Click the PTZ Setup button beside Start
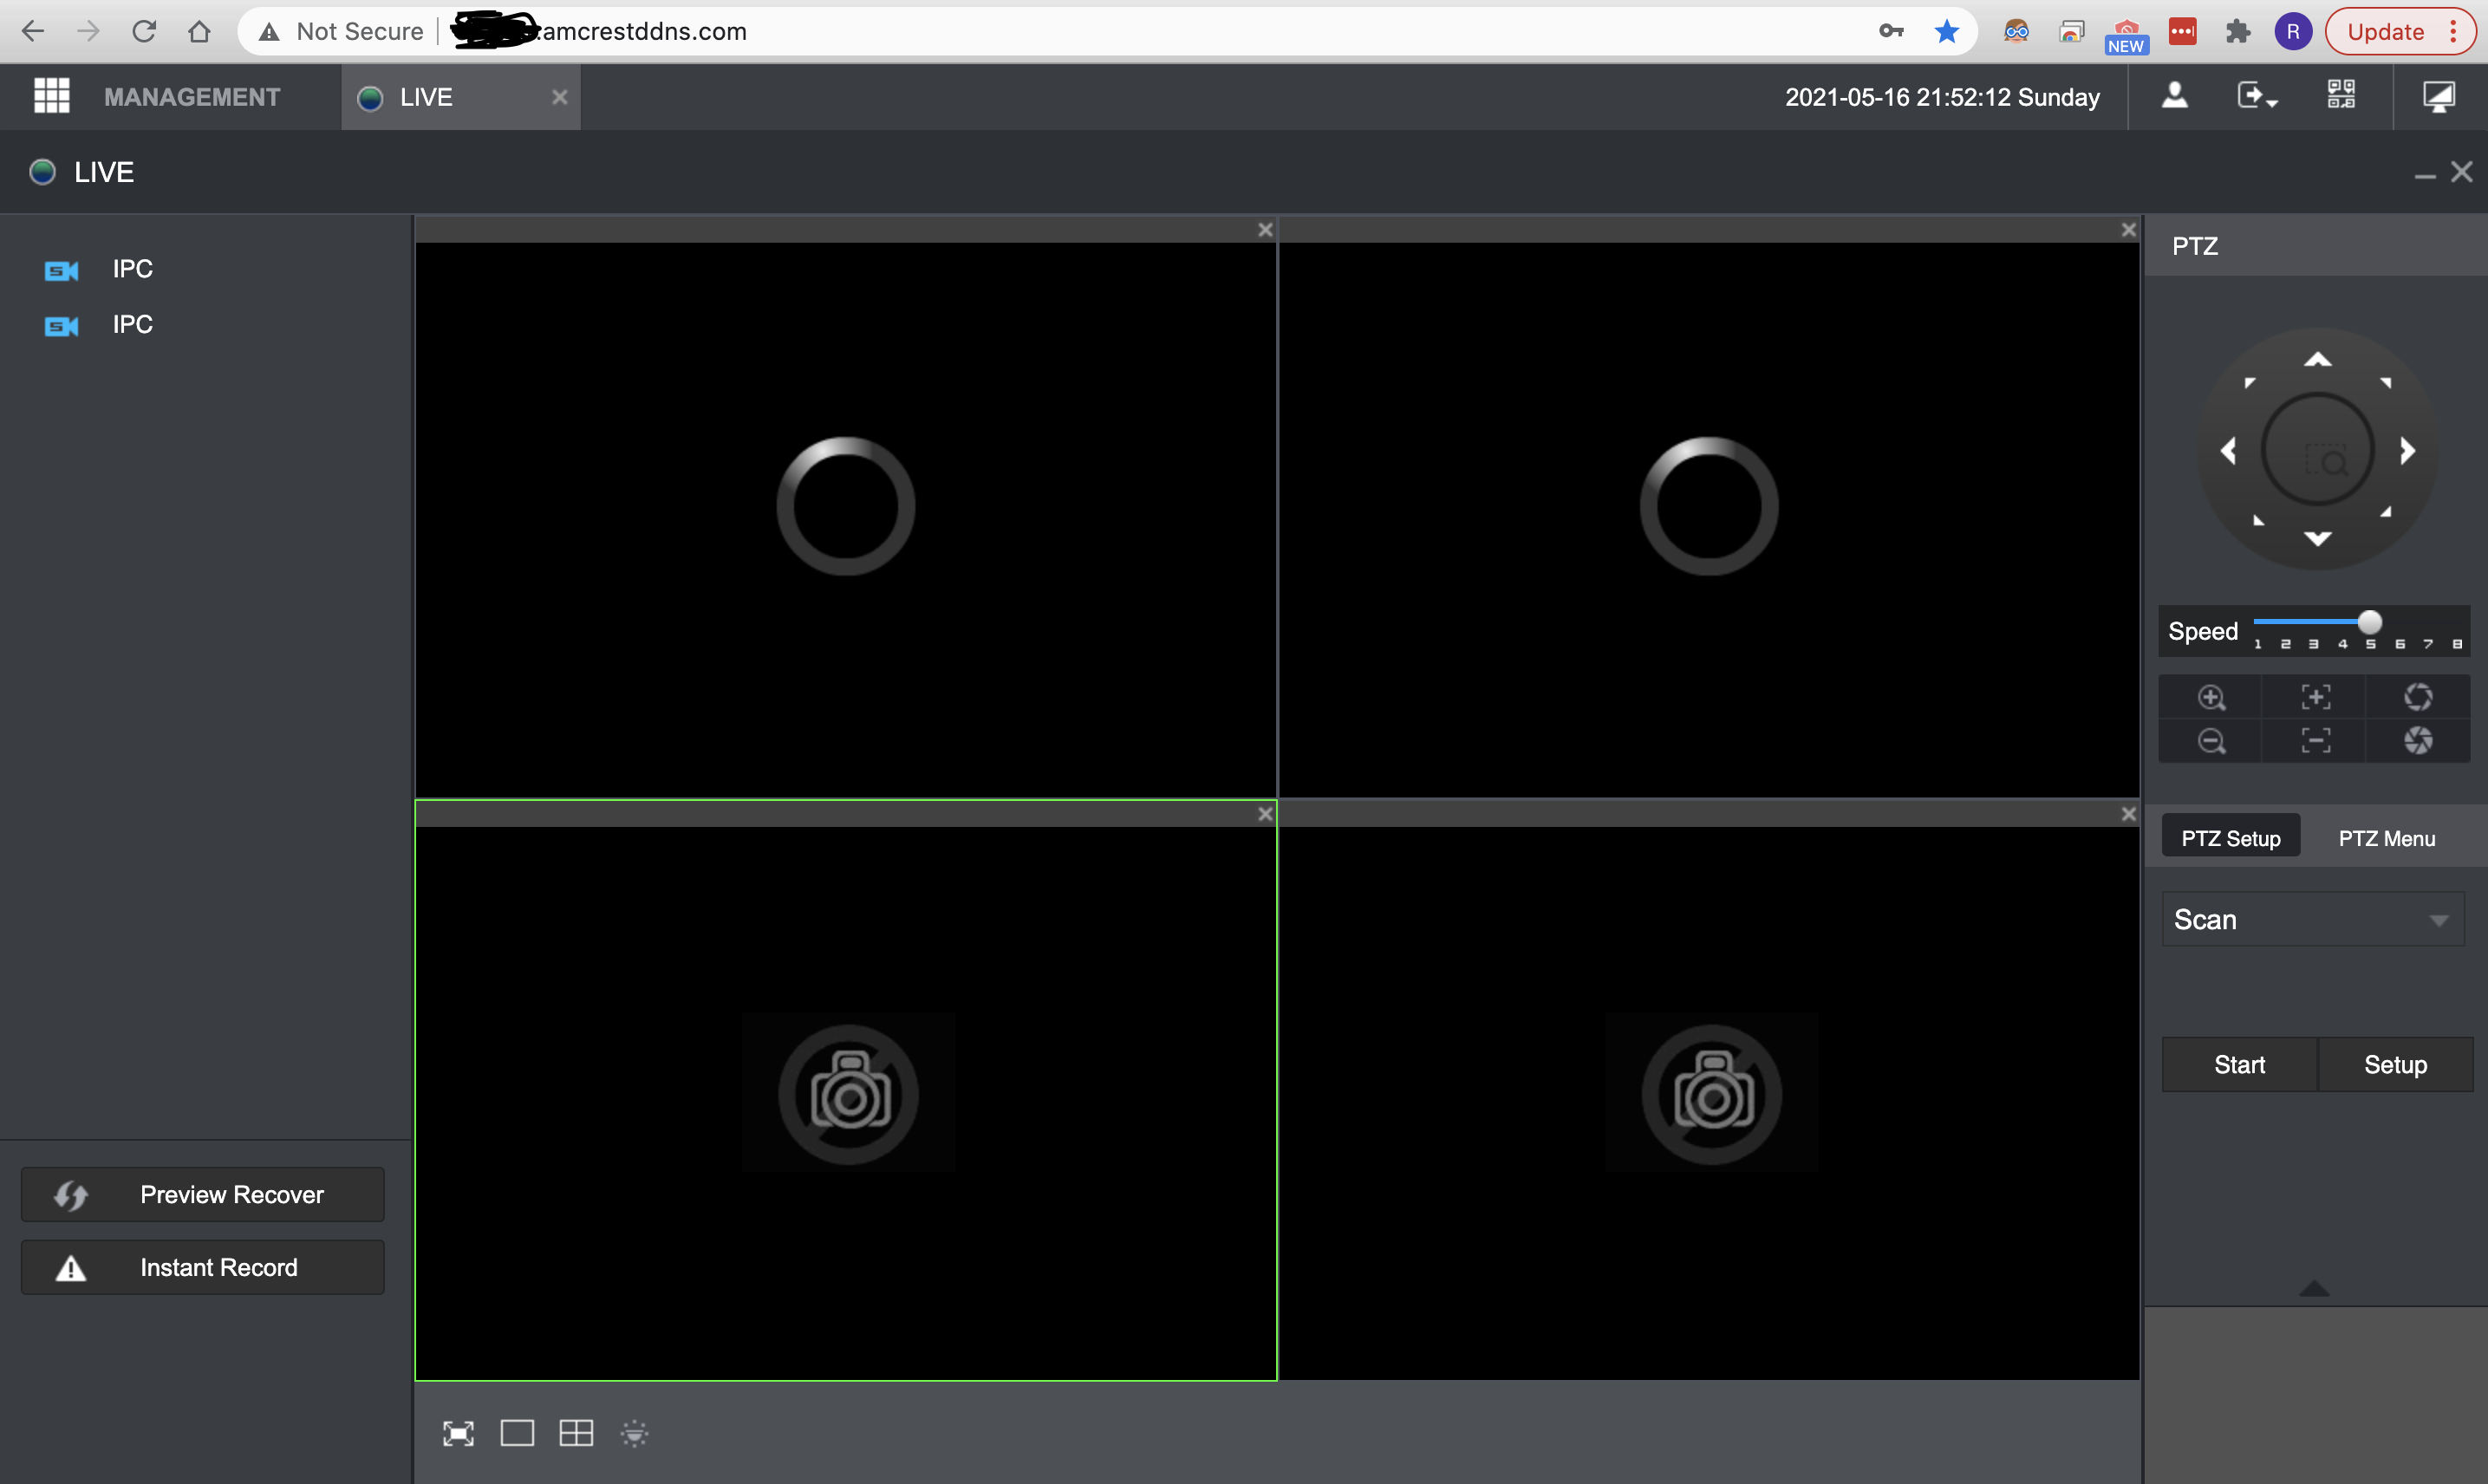The image size is (2488, 1484). 2396,1065
